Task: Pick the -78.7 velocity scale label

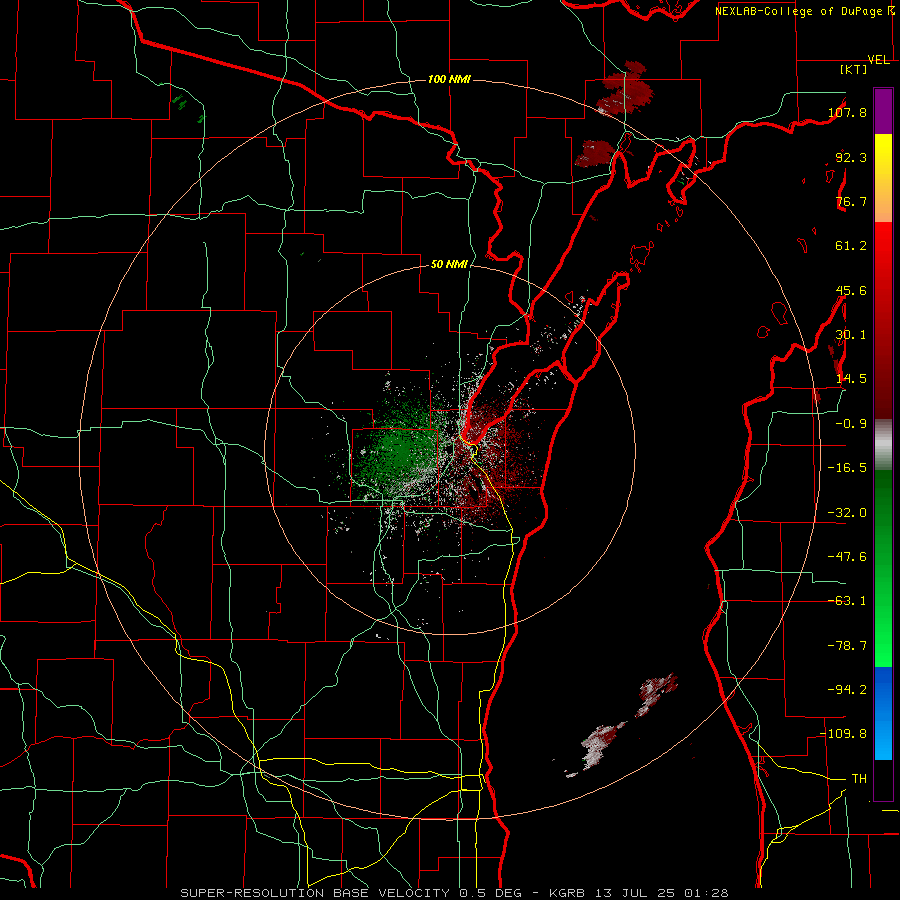Action: point(848,646)
